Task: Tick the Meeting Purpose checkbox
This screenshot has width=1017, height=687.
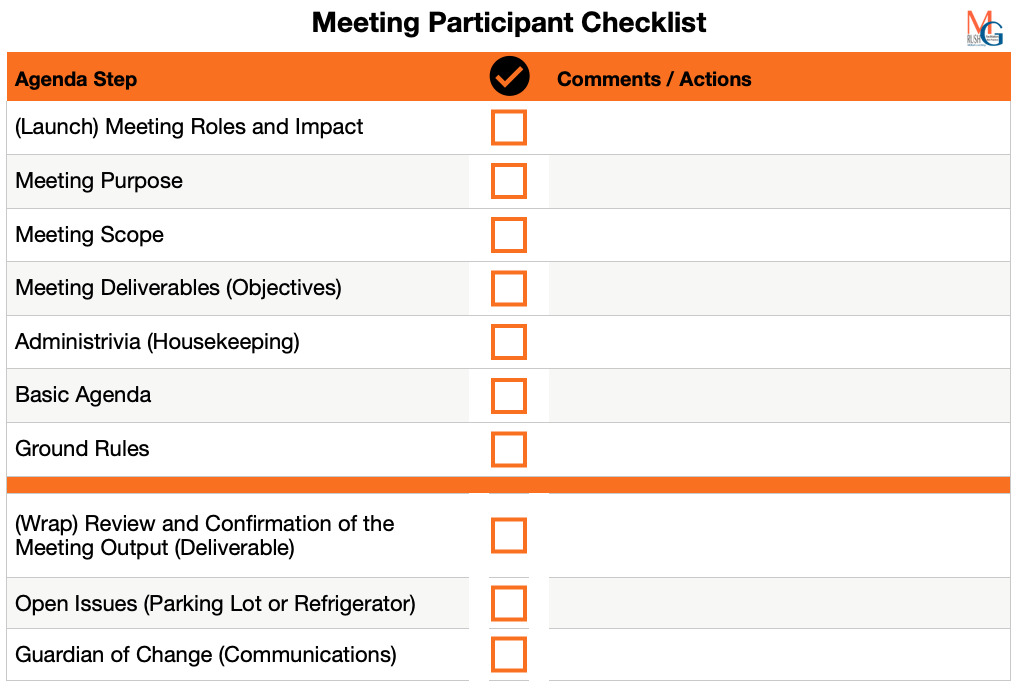Action: [x=508, y=181]
